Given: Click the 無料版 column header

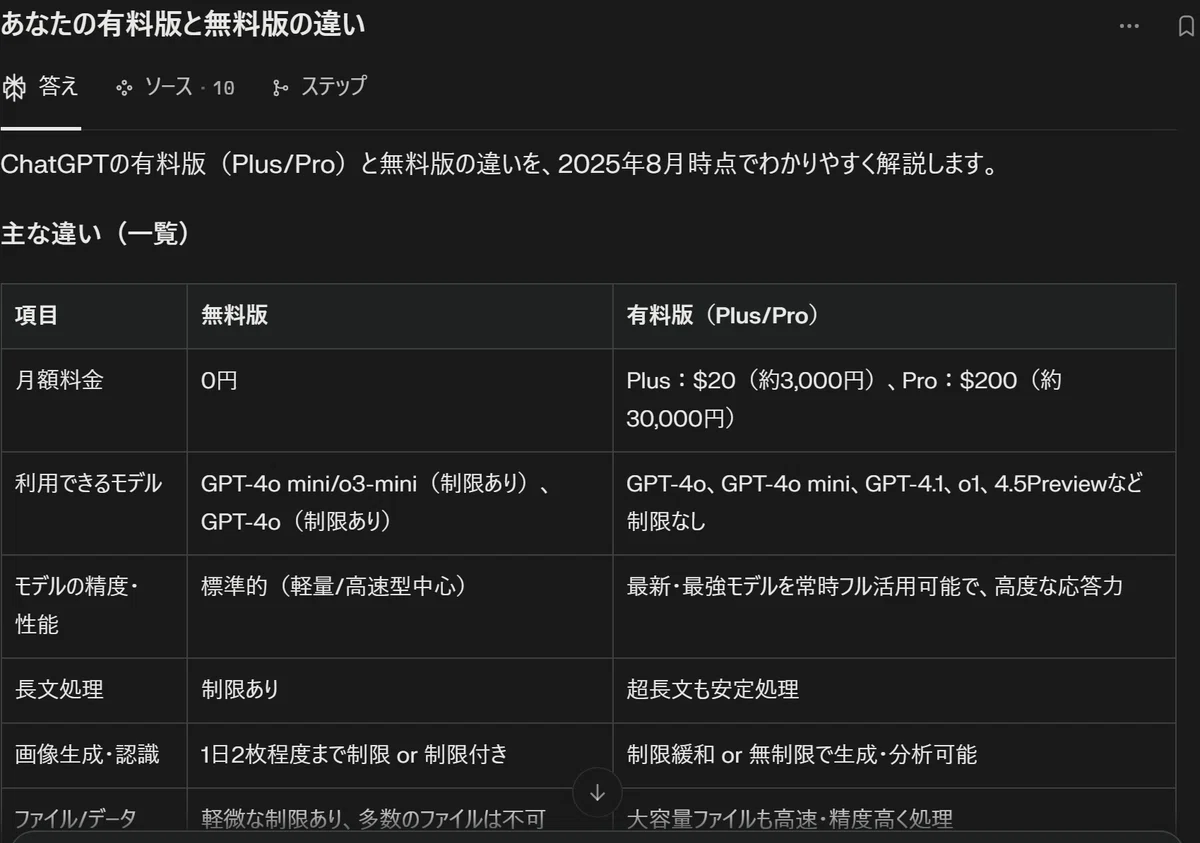Looking at the screenshot, I should click(235, 316).
